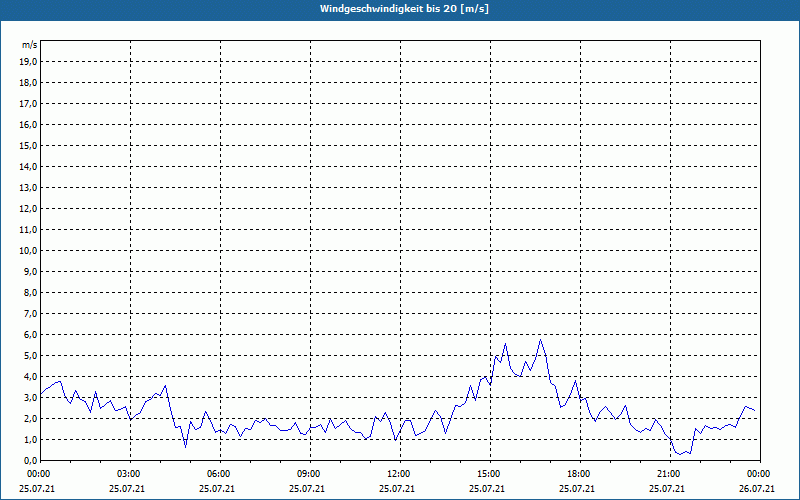
Task: Select the "19,0" y-axis label
Action: tap(28, 62)
